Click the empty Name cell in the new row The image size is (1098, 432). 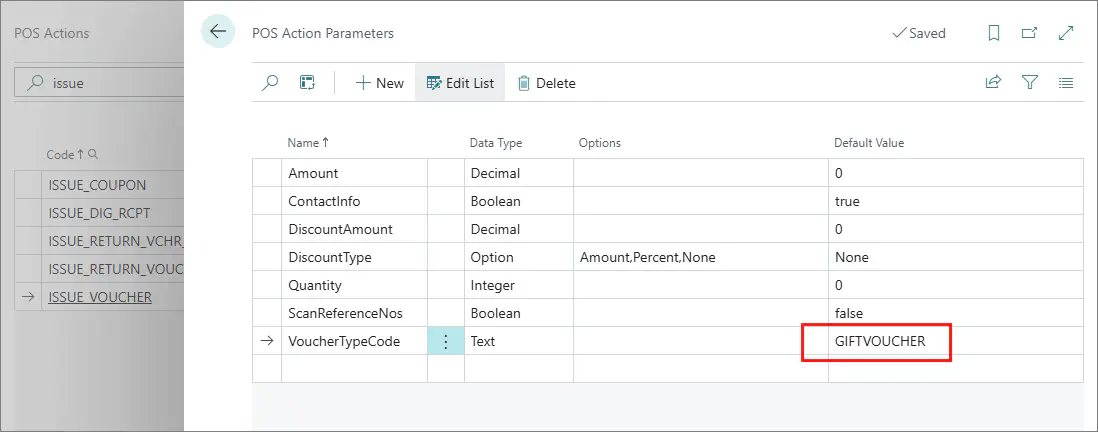[x=354, y=368]
